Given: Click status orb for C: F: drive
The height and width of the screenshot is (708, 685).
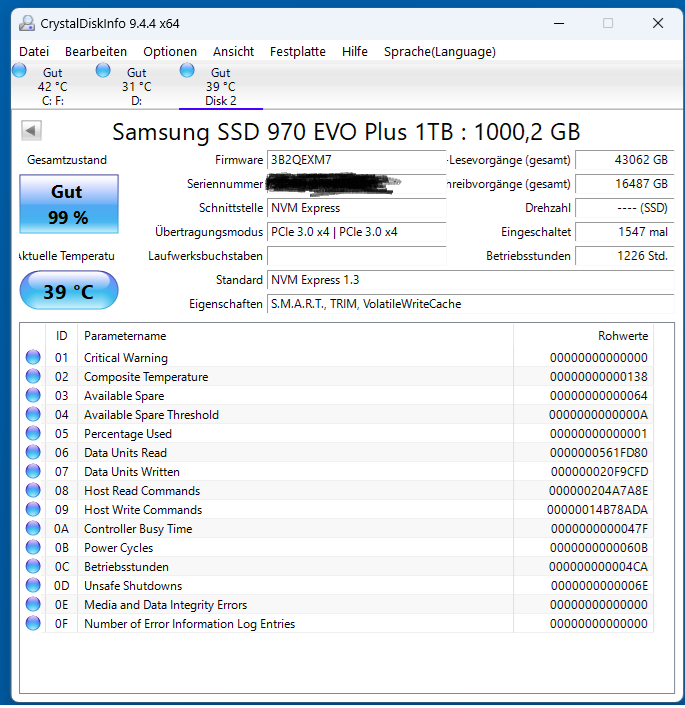Looking at the screenshot, I should click(19, 70).
